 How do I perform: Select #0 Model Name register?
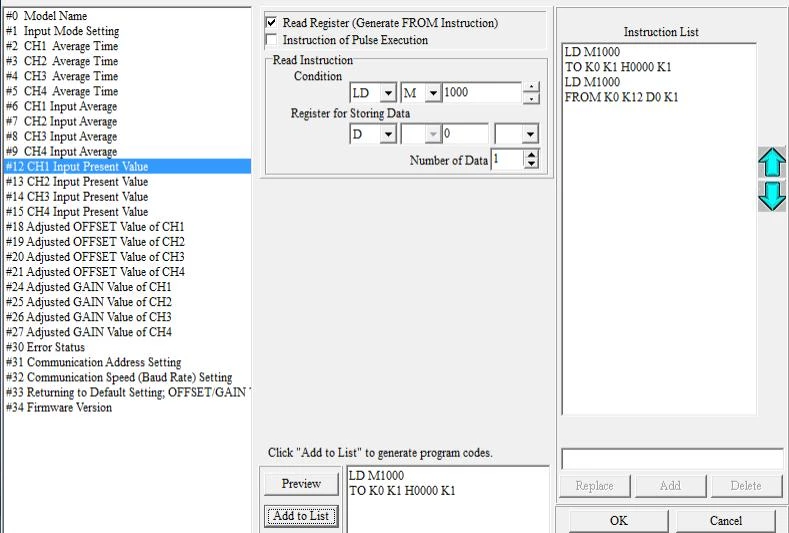tap(47, 16)
